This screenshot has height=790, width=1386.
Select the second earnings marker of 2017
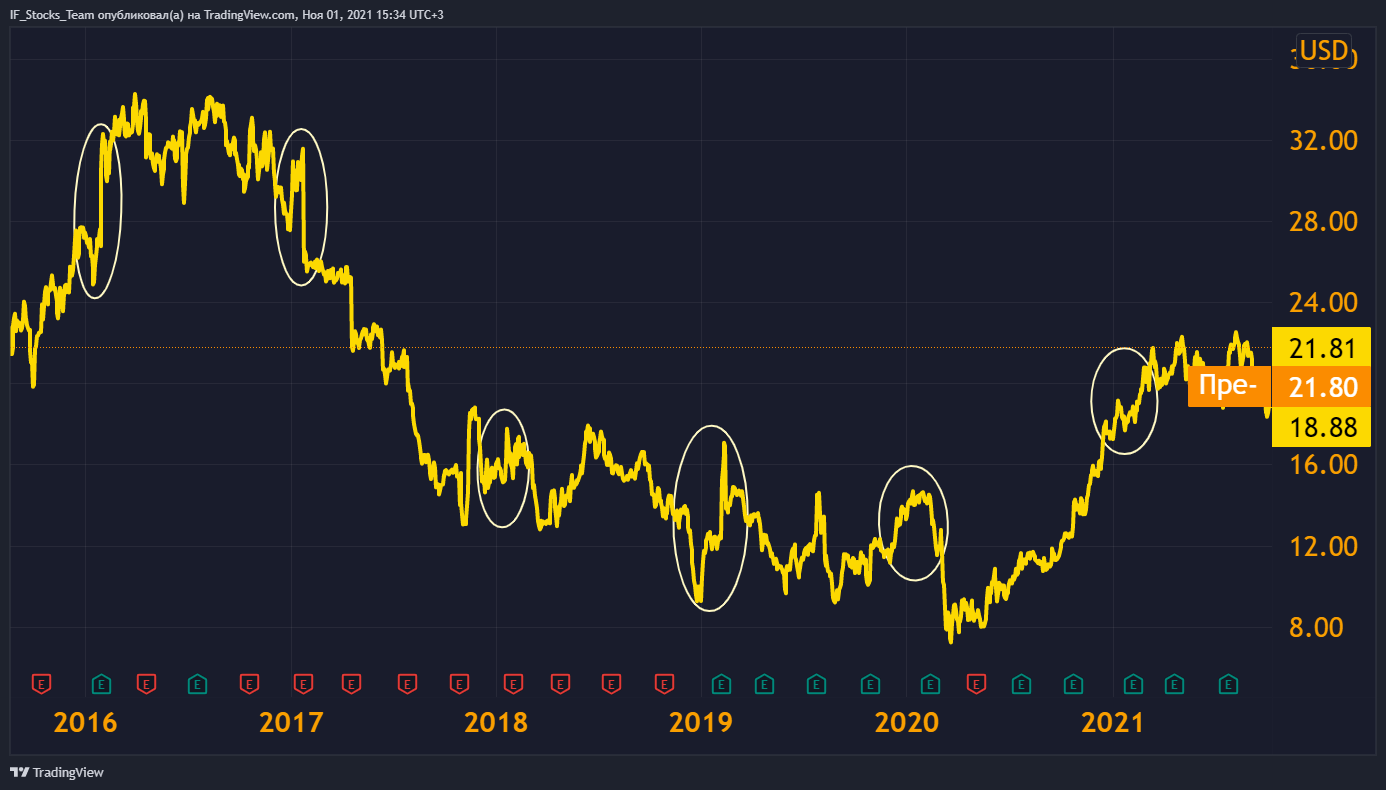pos(351,684)
